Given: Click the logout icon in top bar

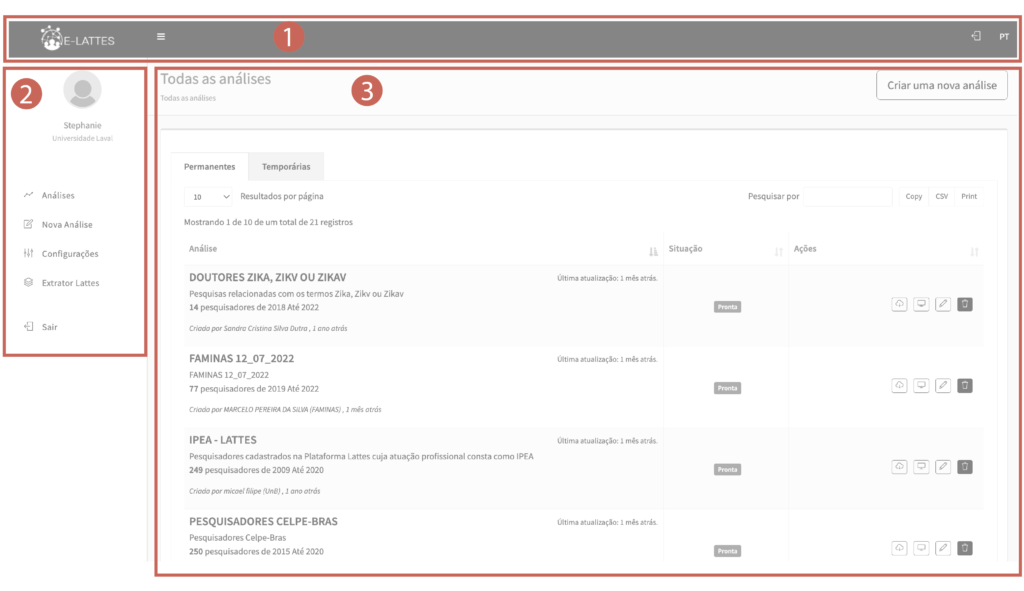Looking at the screenshot, I should 975,37.
